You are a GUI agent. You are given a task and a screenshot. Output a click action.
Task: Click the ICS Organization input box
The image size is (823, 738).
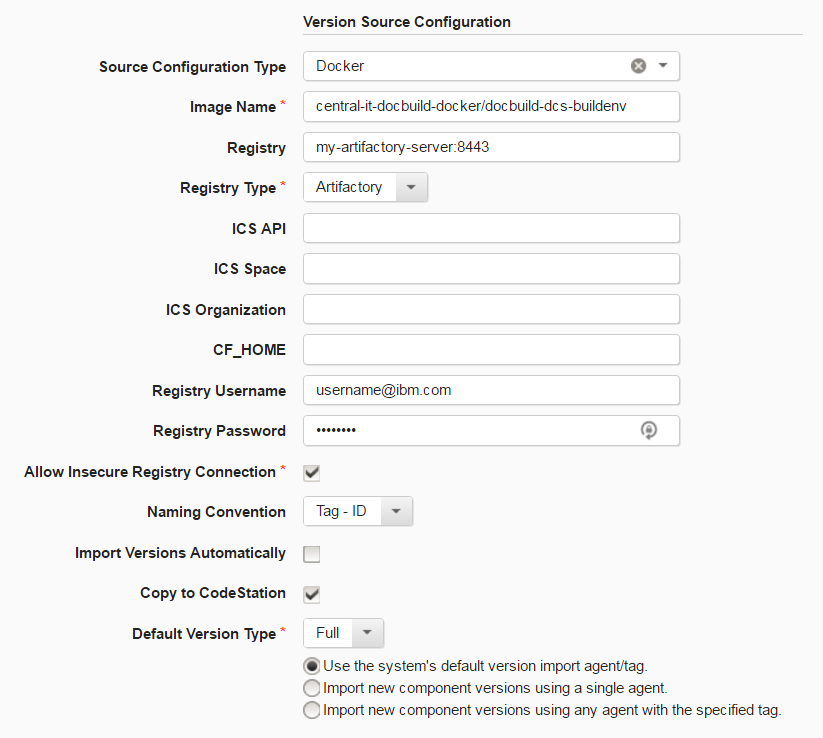(490, 309)
